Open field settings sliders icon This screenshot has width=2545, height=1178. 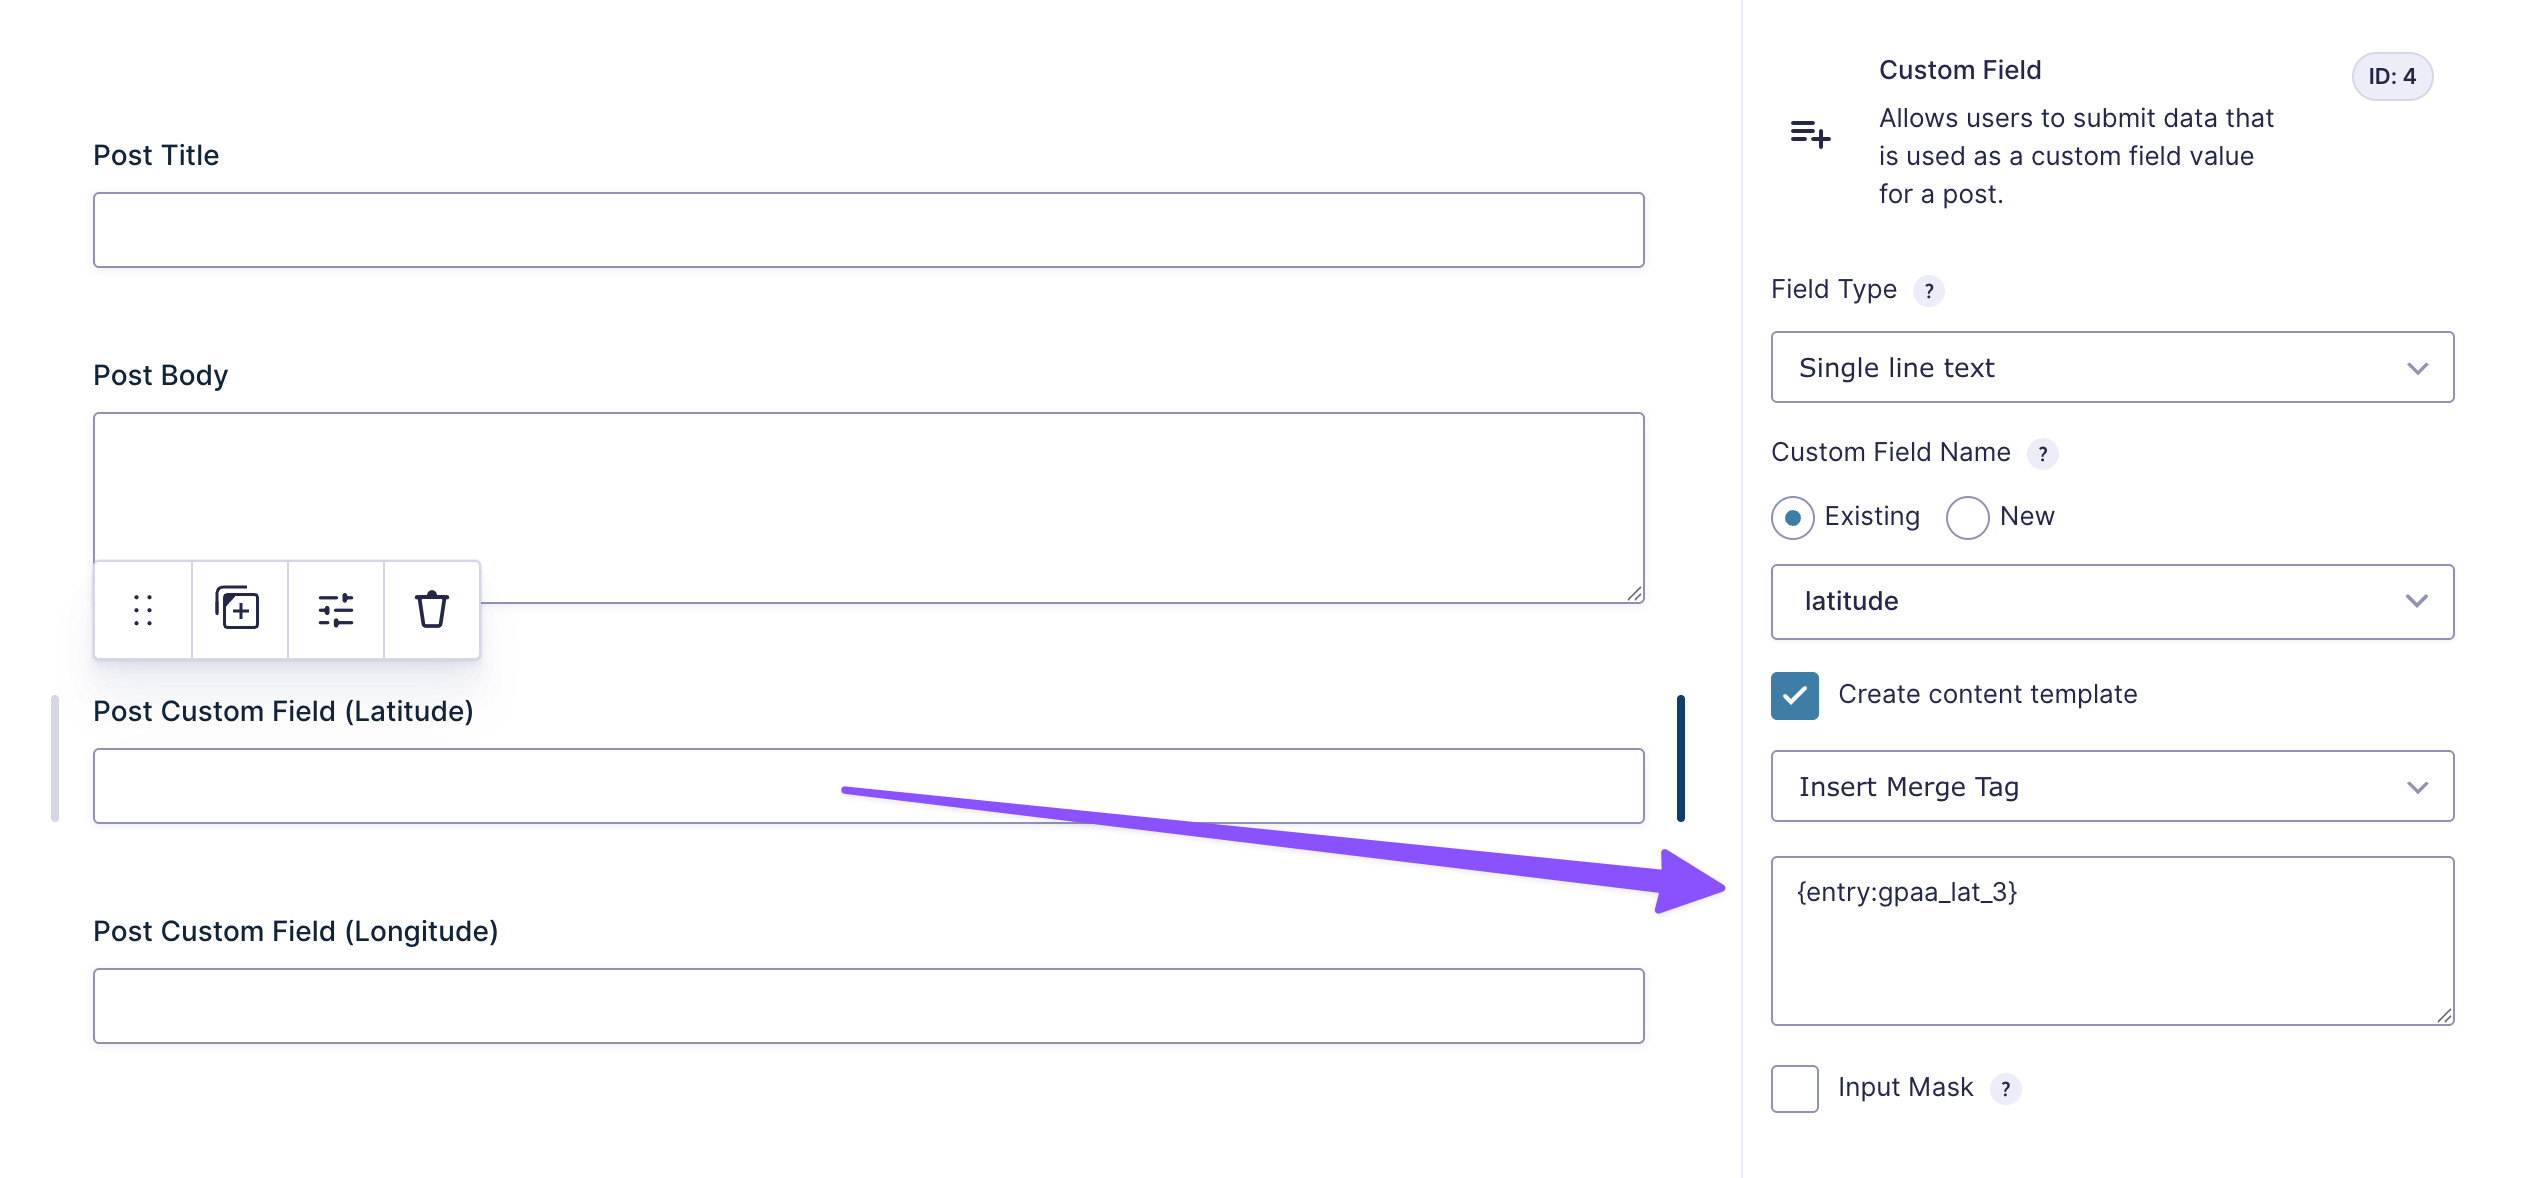336,609
